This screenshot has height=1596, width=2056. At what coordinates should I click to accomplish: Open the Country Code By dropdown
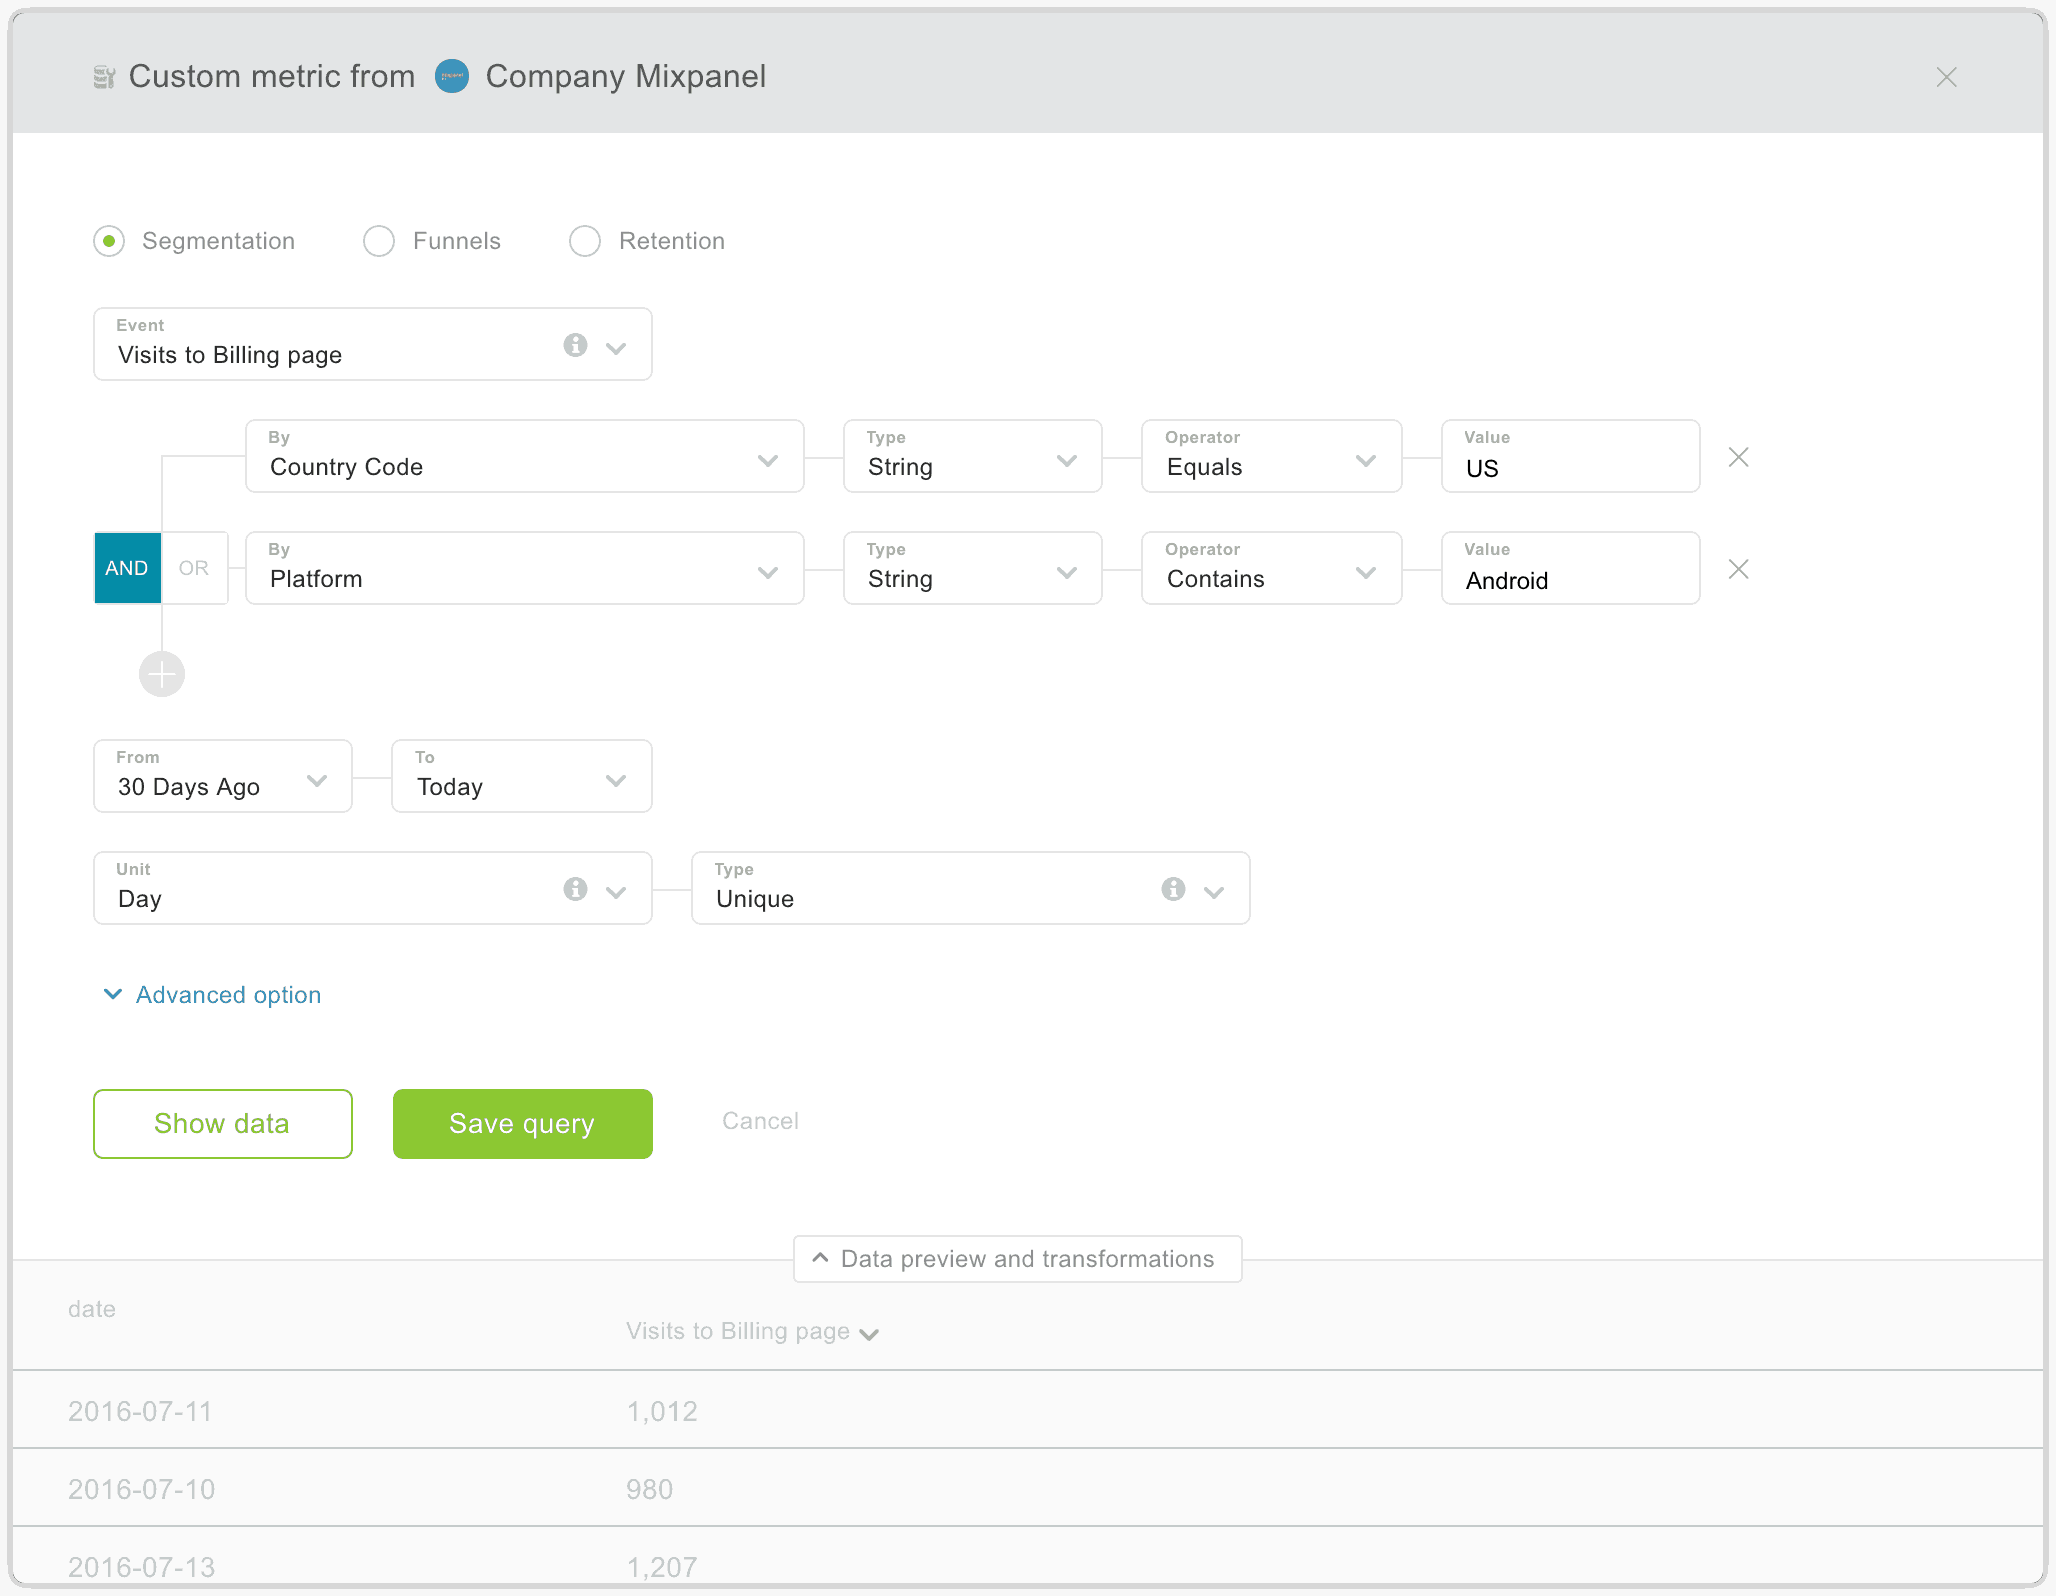point(524,457)
